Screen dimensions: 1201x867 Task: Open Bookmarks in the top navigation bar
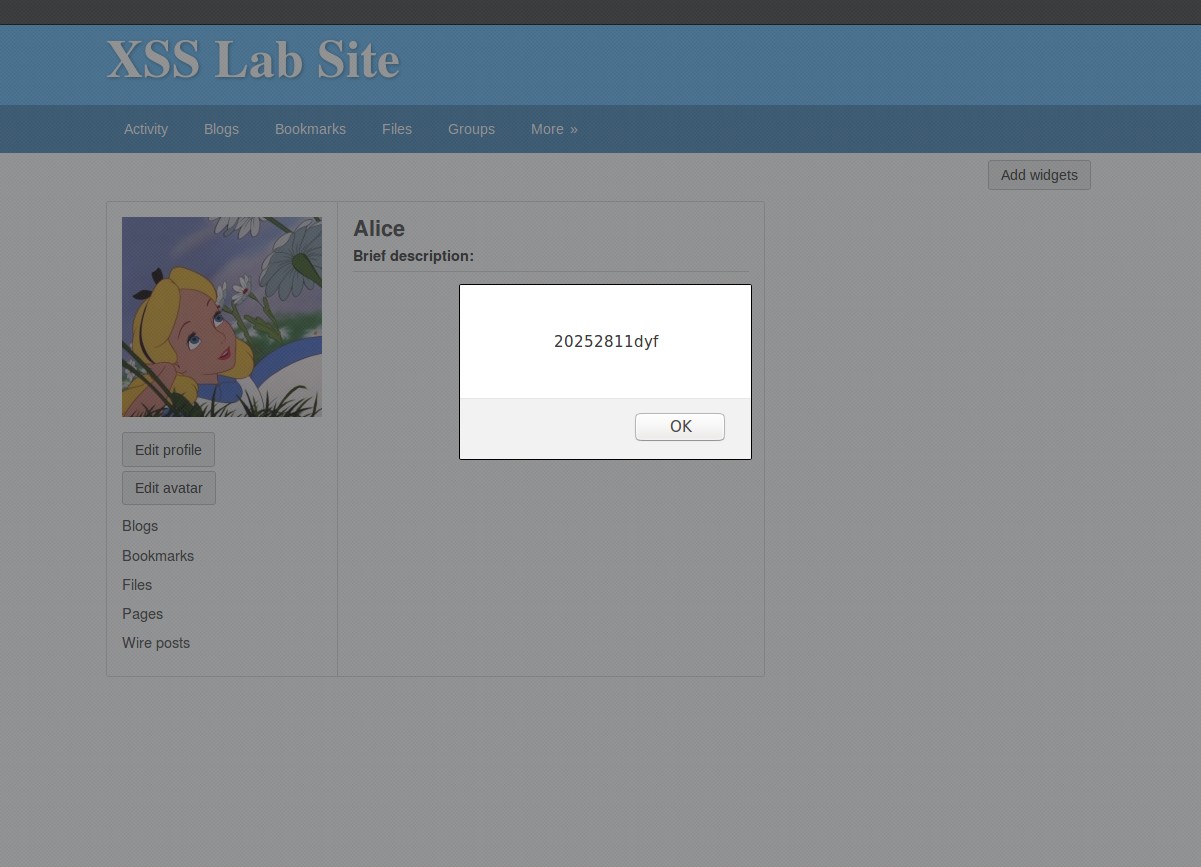point(310,129)
